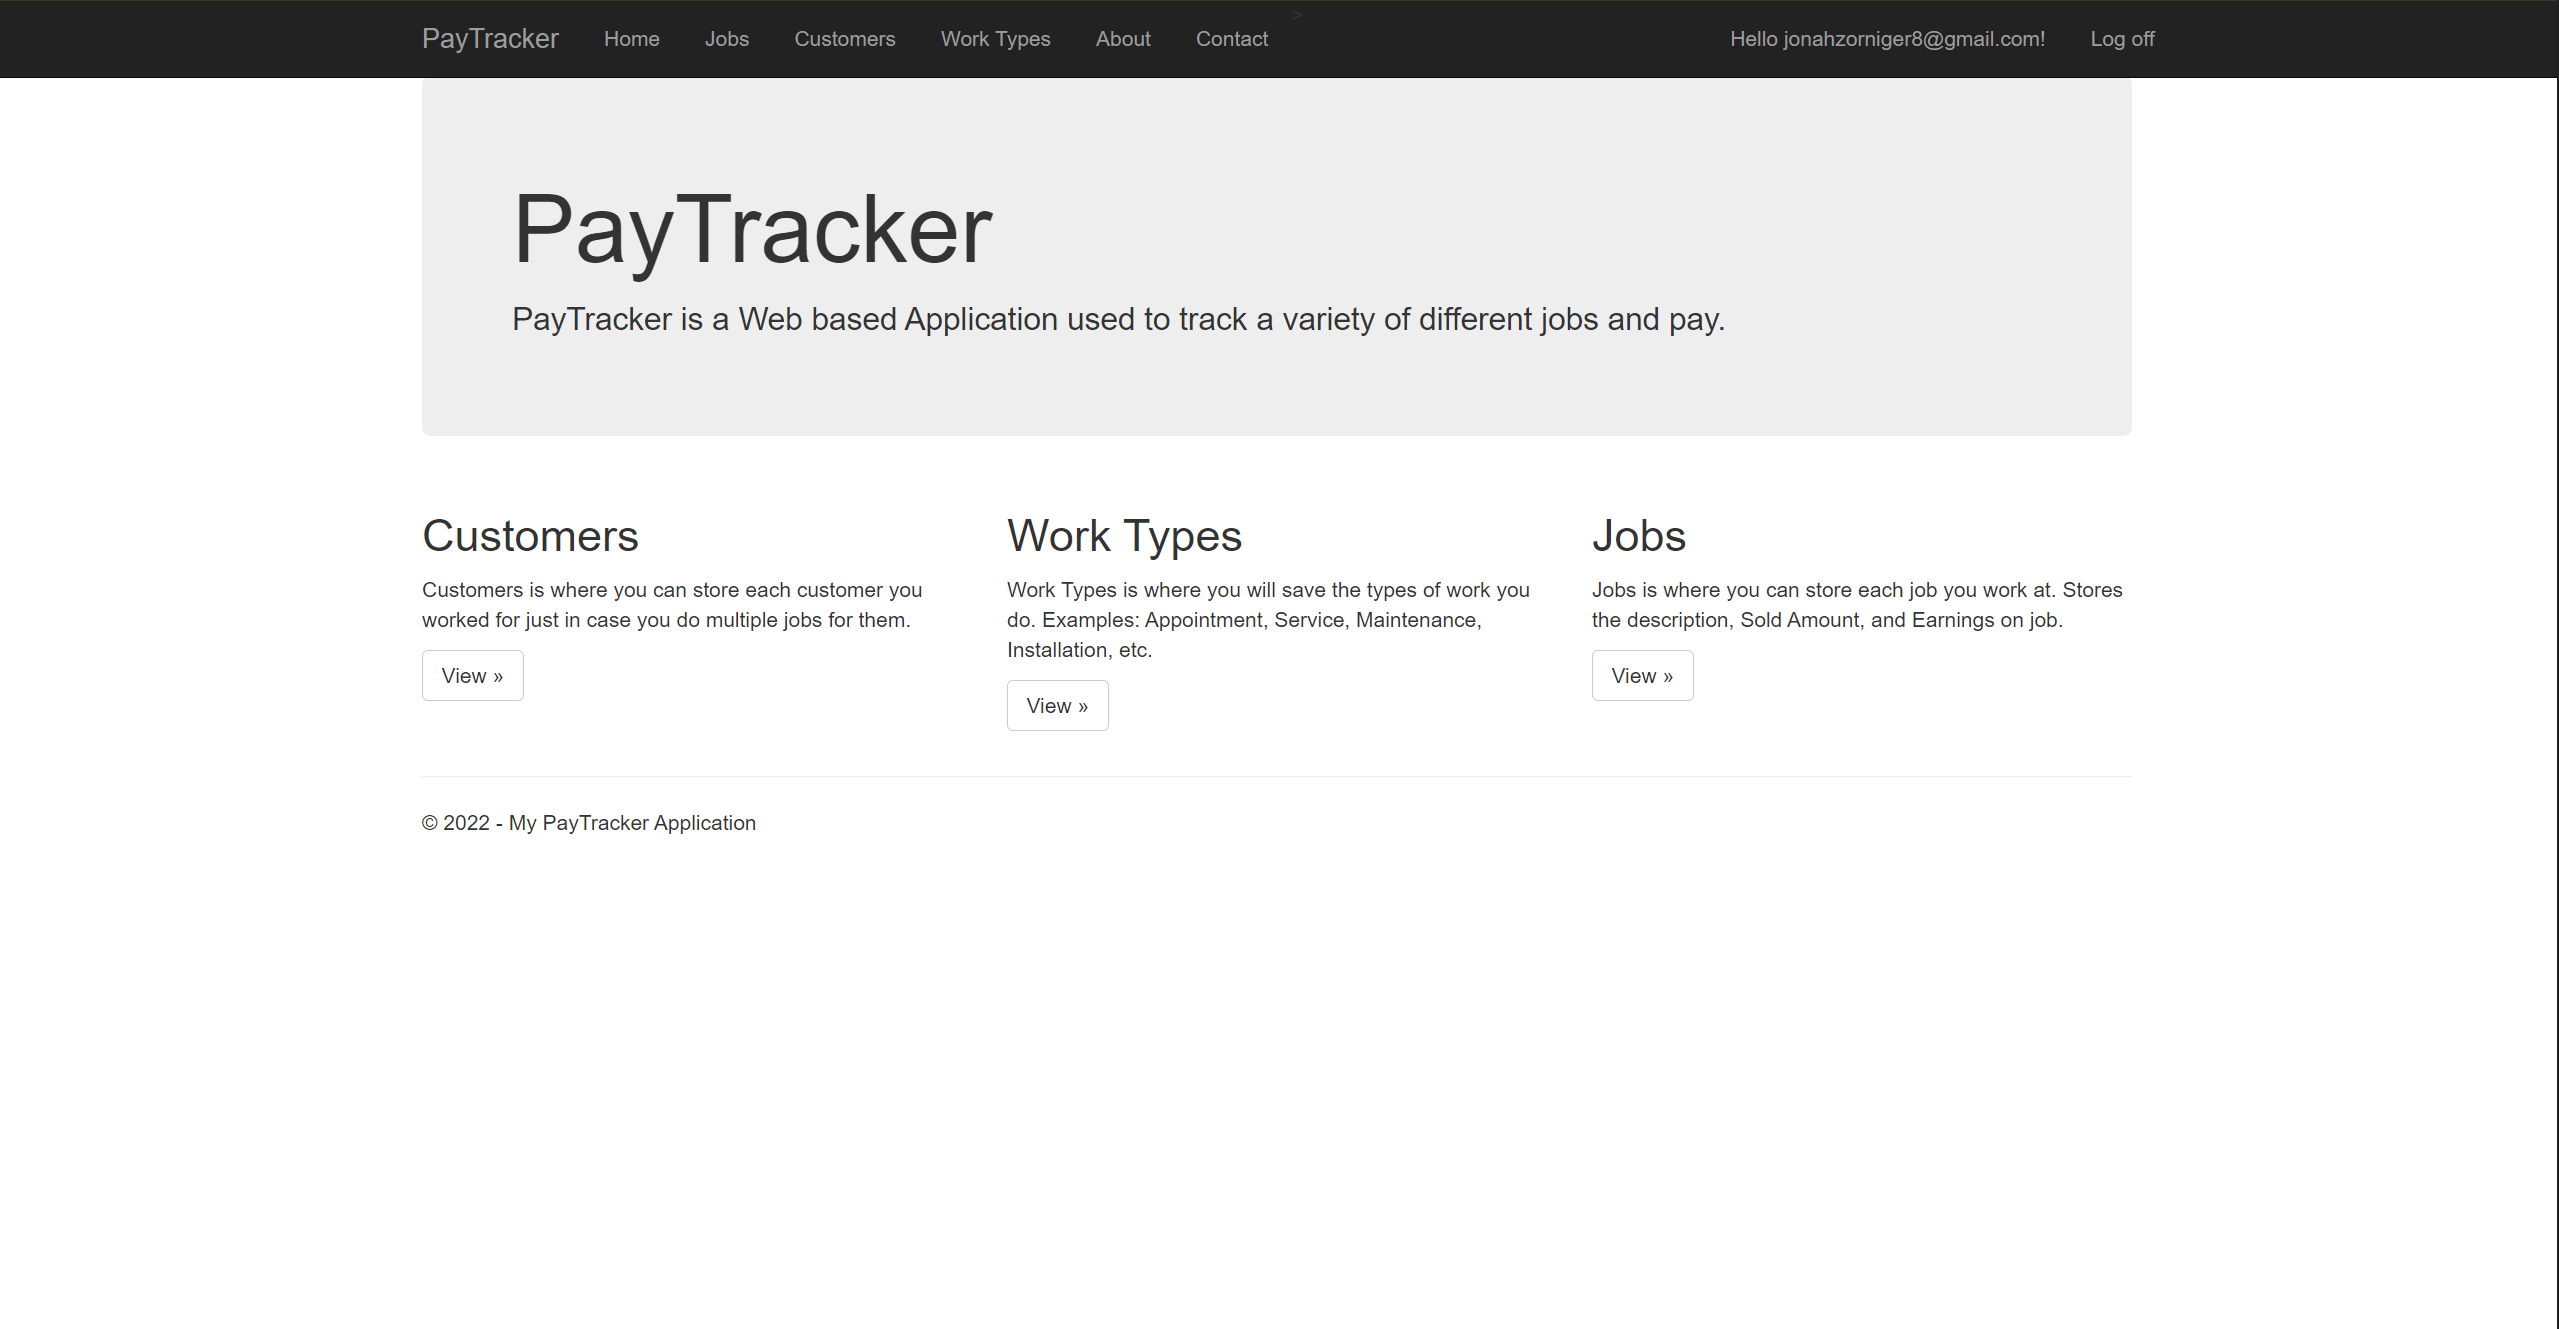Screen dimensions: 2559x1329
Task: Select the Work Types icon area
Action: pos(1125,535)
